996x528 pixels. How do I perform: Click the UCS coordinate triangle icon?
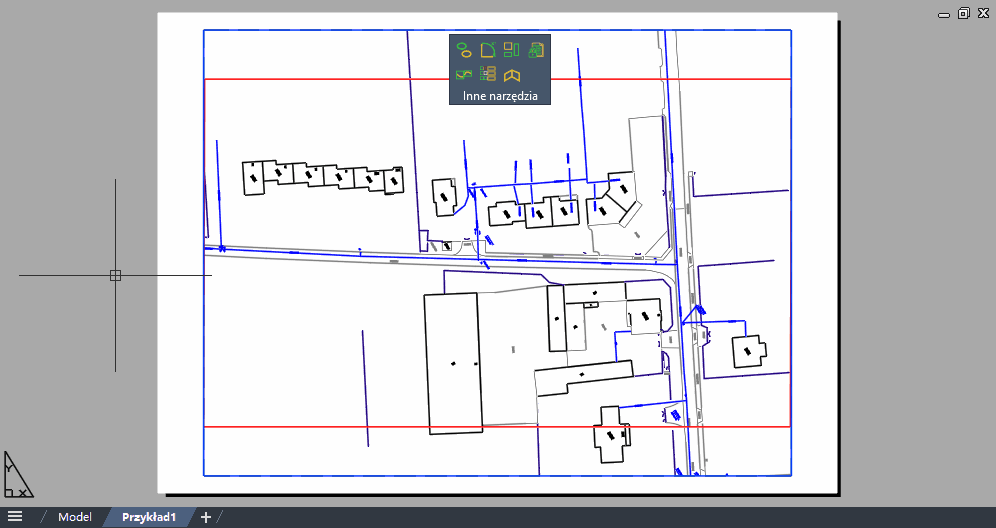pyautogui.click(x=17, y=475)
